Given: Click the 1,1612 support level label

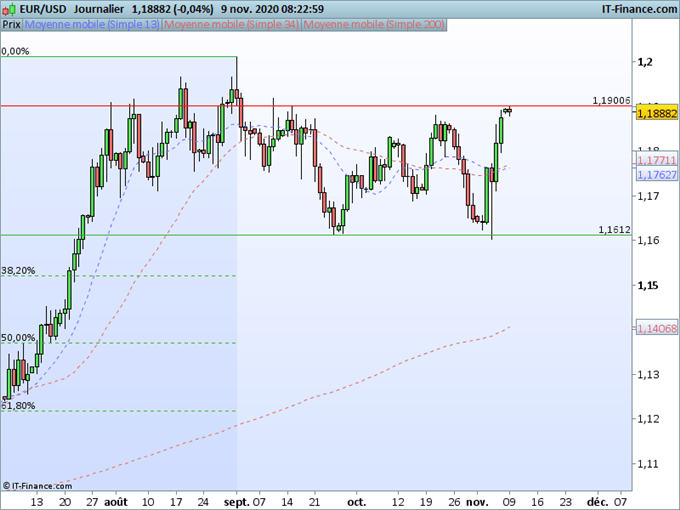Looking at the screenshot, I should [x=615, y=230].
